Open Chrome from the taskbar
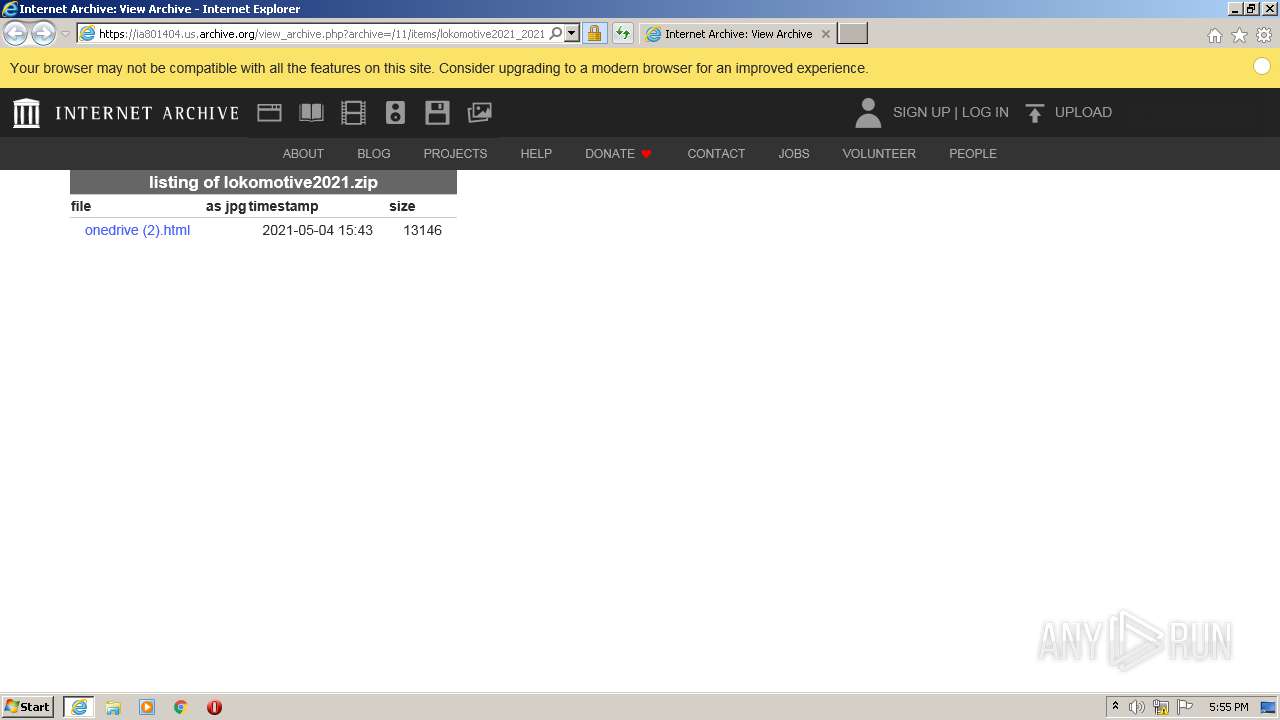This screenshot has width=1280, height=720. pos(181,707)
